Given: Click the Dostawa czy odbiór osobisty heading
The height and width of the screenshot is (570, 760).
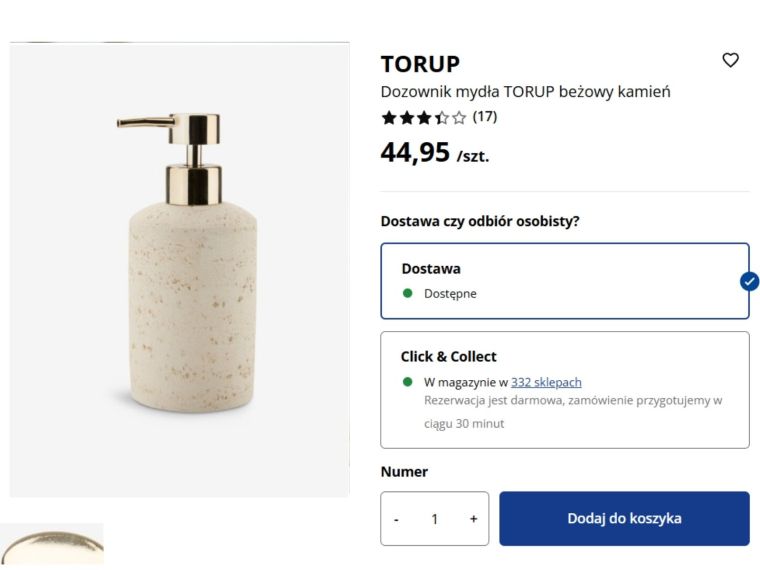Looking at the screenshot, I should (x=479, y=221).
